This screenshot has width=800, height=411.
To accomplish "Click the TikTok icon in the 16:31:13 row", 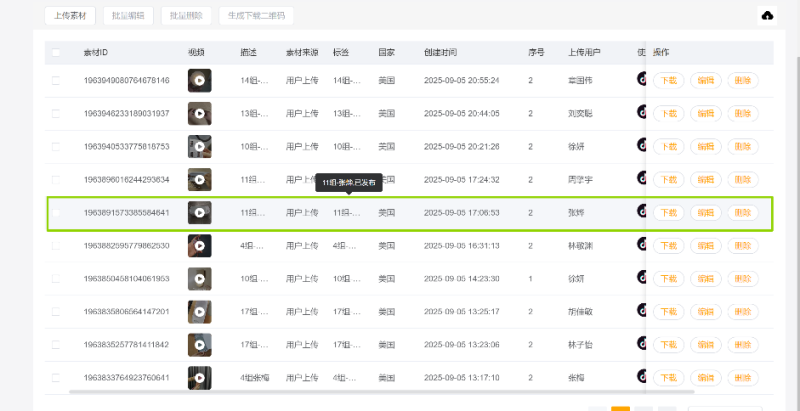I will [643, 244].
